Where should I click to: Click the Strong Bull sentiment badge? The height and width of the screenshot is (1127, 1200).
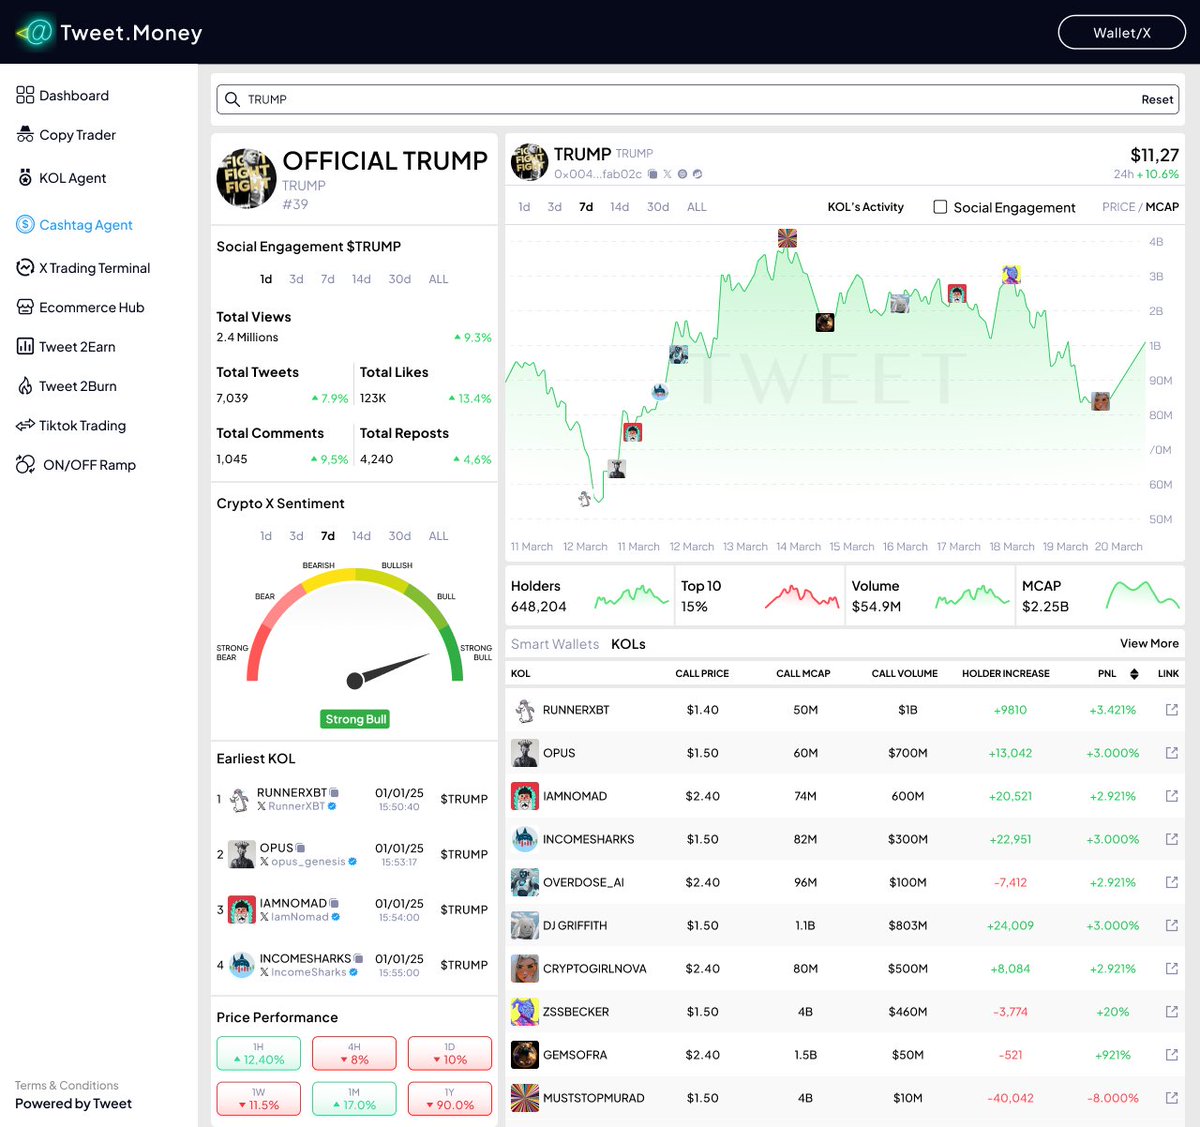(x=355, y=719)
